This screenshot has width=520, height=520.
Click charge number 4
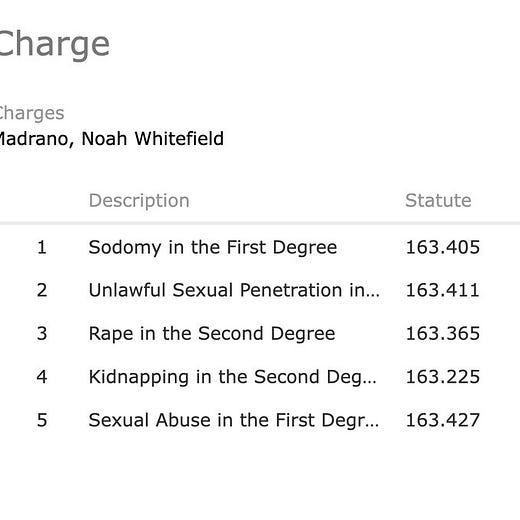click(42, 377)
